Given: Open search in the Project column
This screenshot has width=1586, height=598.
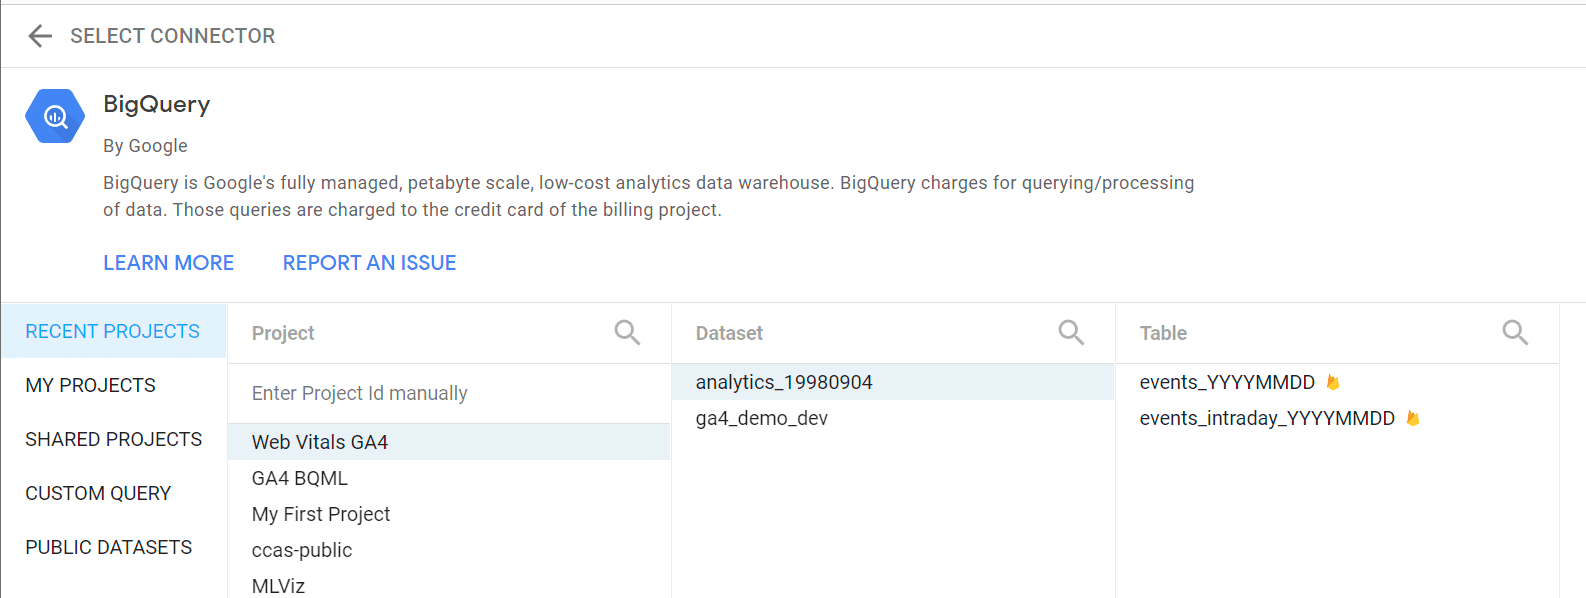Looking at the screenshot, I should (x=627, y=332).
